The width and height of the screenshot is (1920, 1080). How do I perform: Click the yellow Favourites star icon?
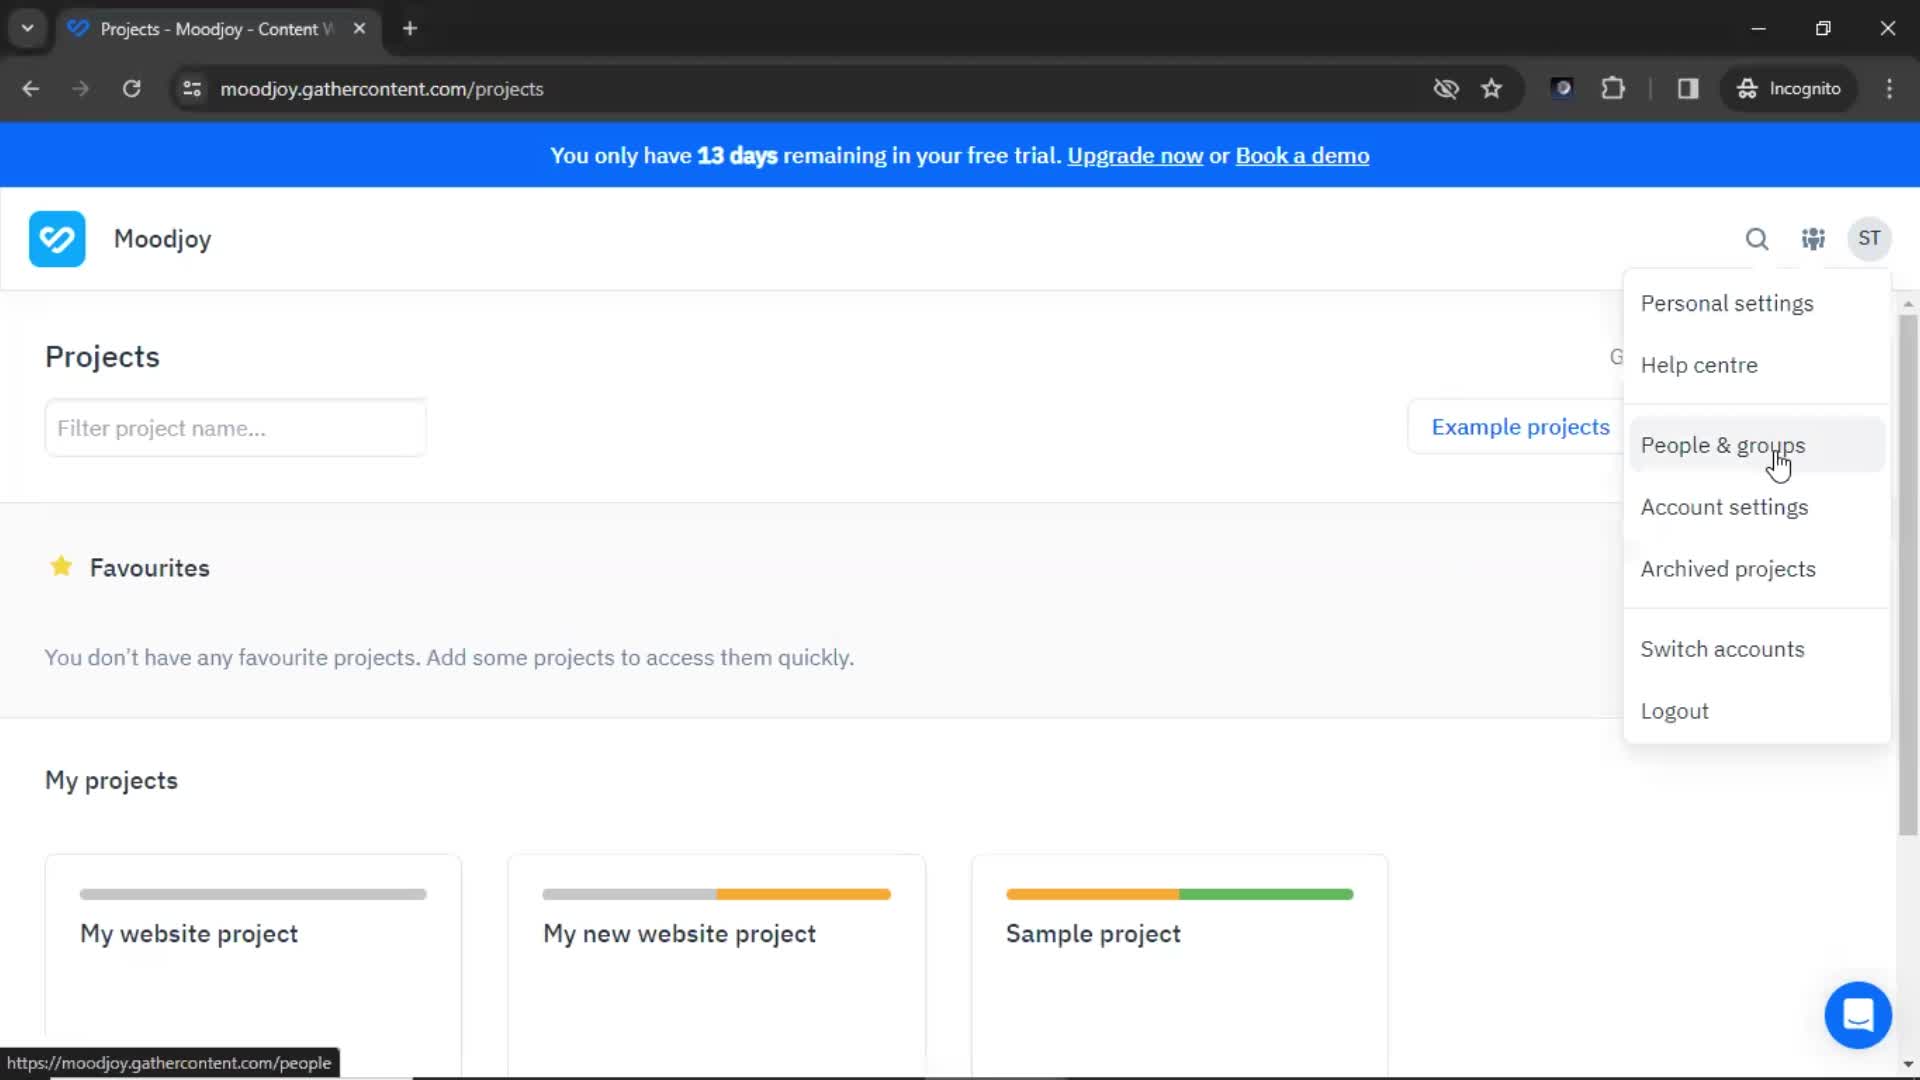click(x=61, y=567)
